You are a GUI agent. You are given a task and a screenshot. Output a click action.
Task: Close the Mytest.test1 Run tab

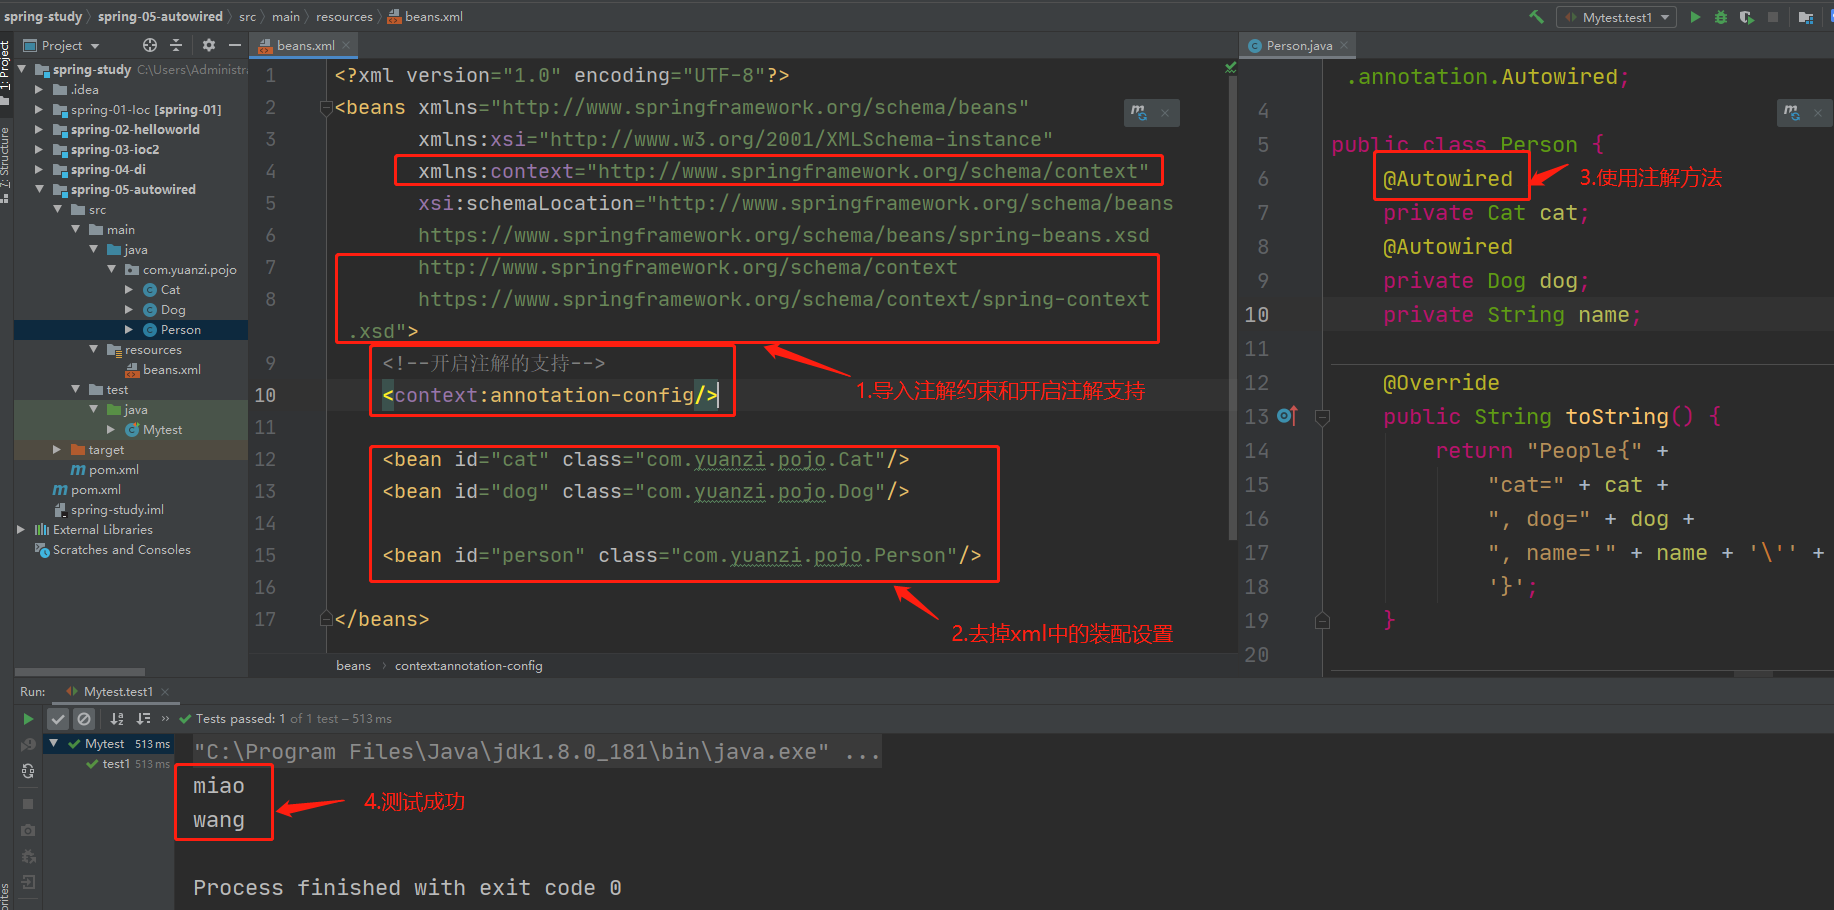[x=165, y=692]
